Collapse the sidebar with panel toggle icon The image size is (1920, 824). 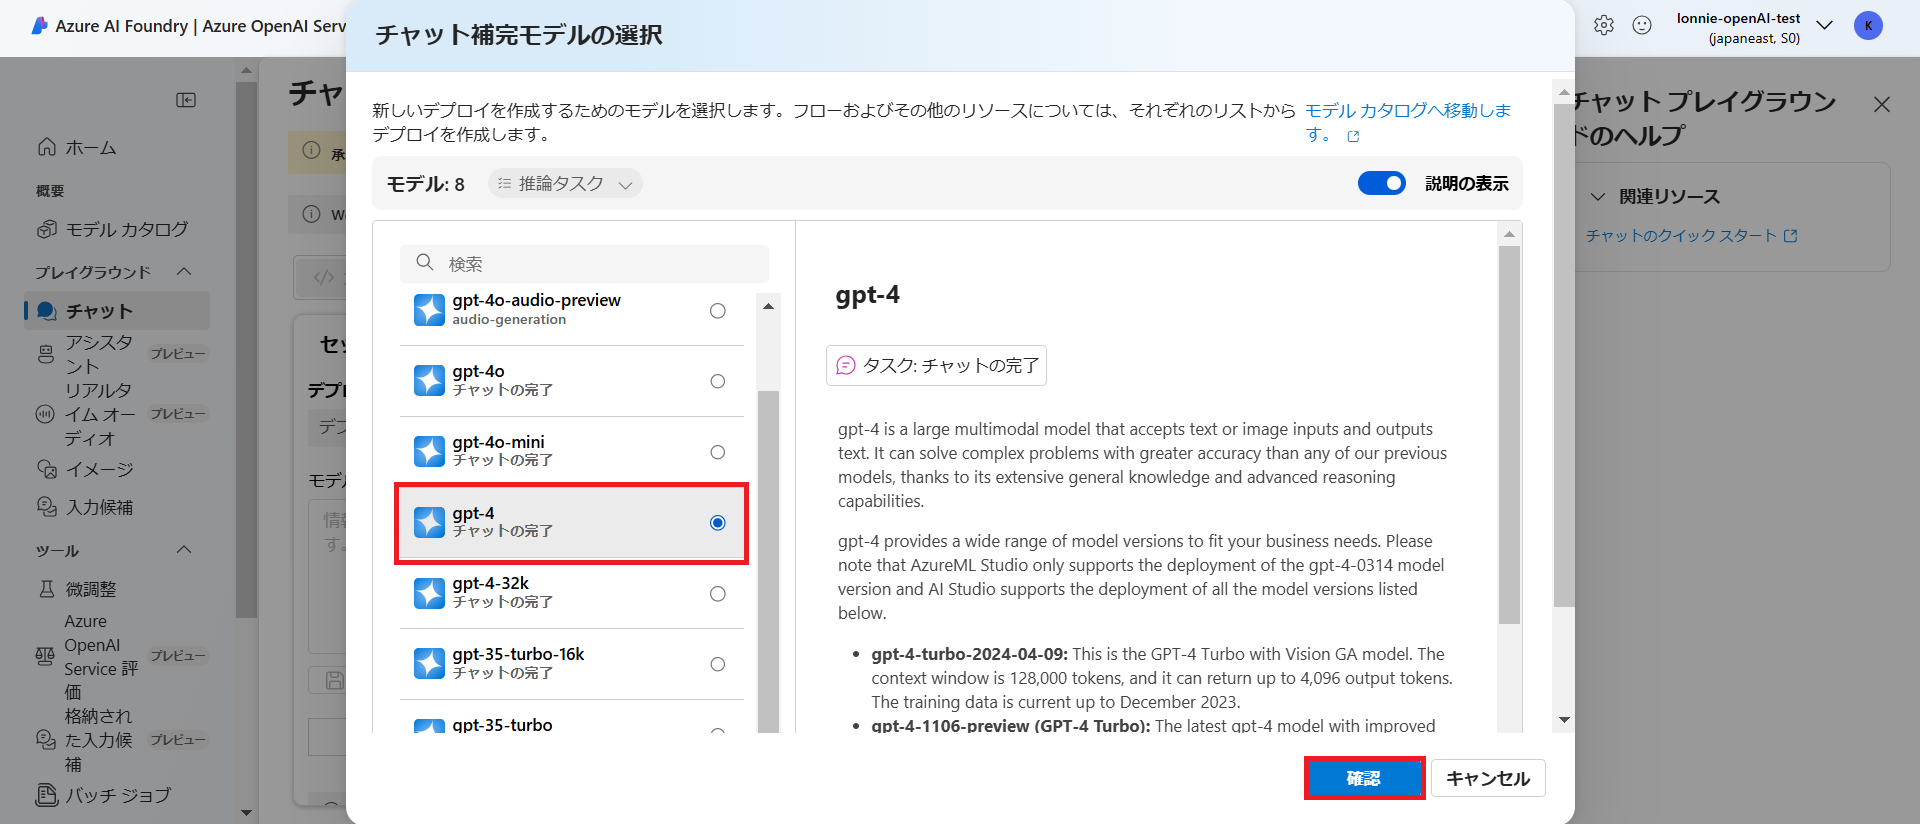(x=186, y=100)
